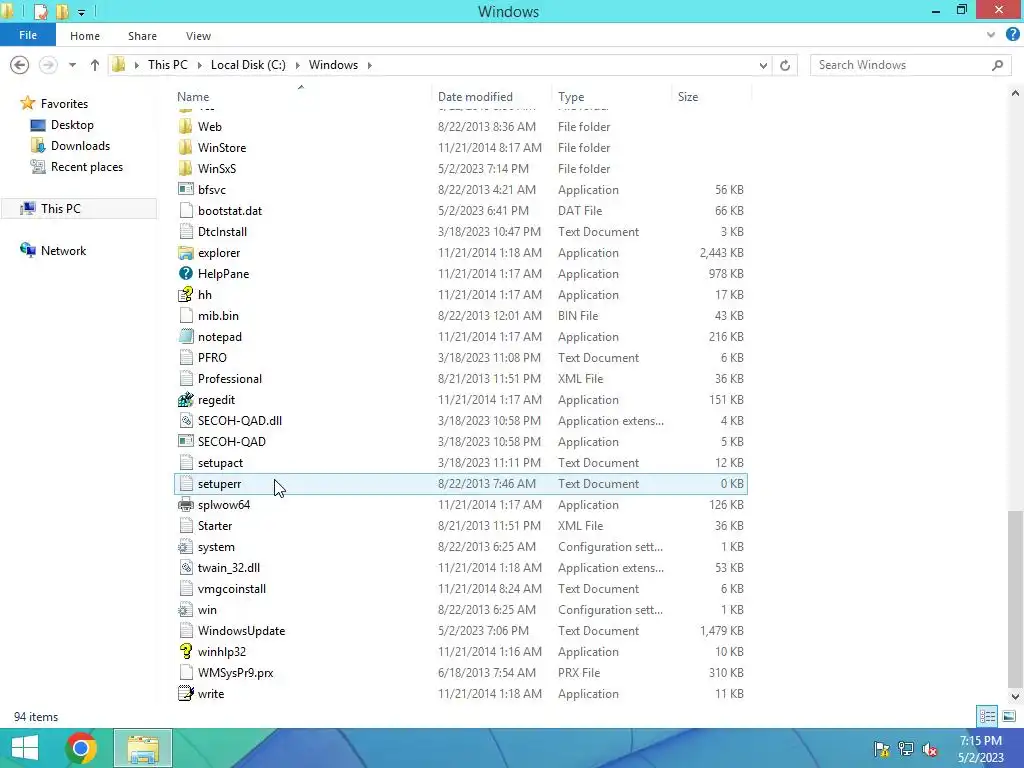Click the scrollbar up arrow
The height and width of the screenshot is (768, 1024).
click(1015, 93)
